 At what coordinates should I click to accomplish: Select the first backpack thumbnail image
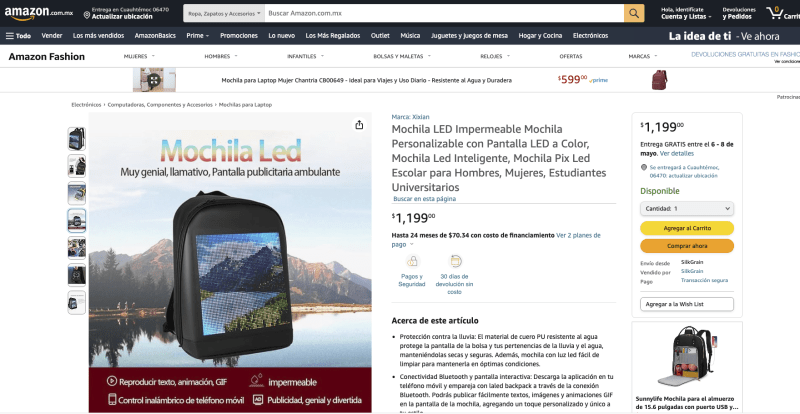tap(77, 138)
